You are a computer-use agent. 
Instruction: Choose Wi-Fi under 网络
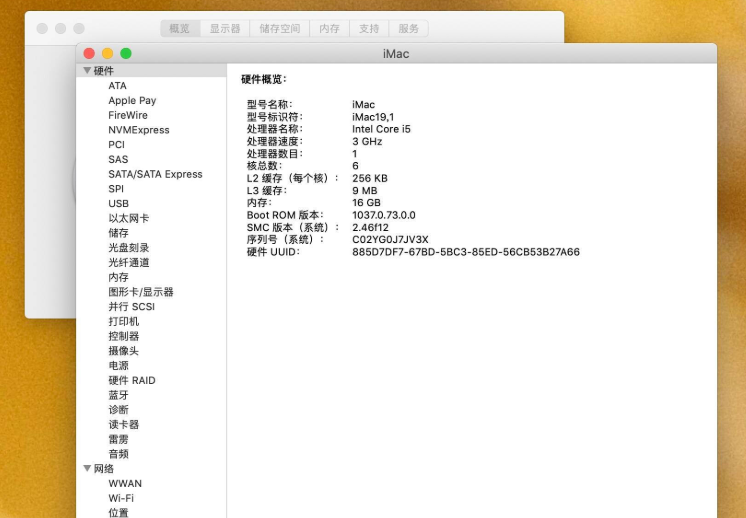121,498
